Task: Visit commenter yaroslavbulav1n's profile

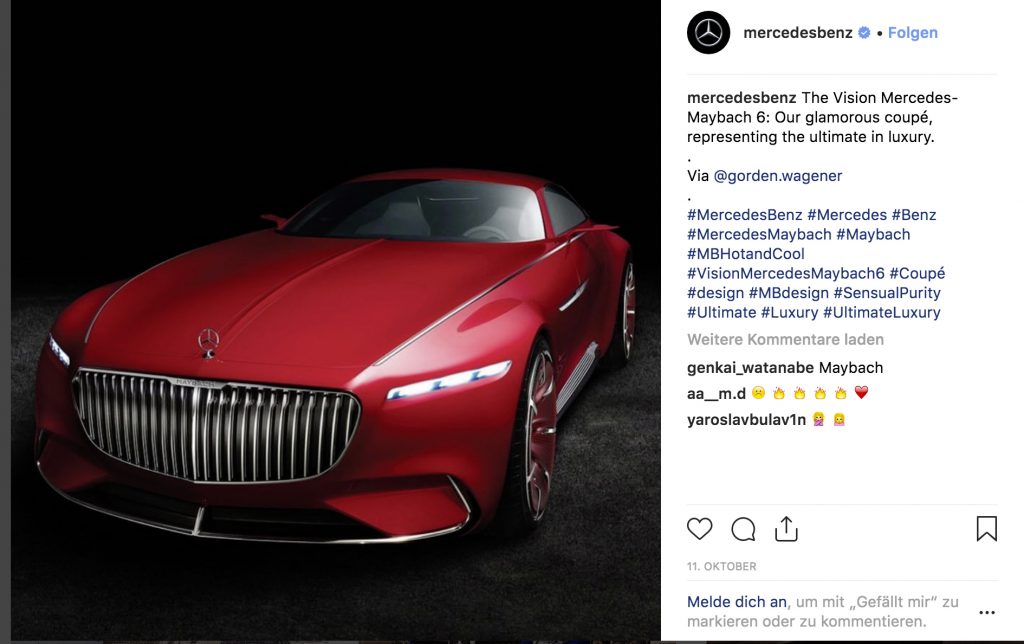Action: (746, 420)
